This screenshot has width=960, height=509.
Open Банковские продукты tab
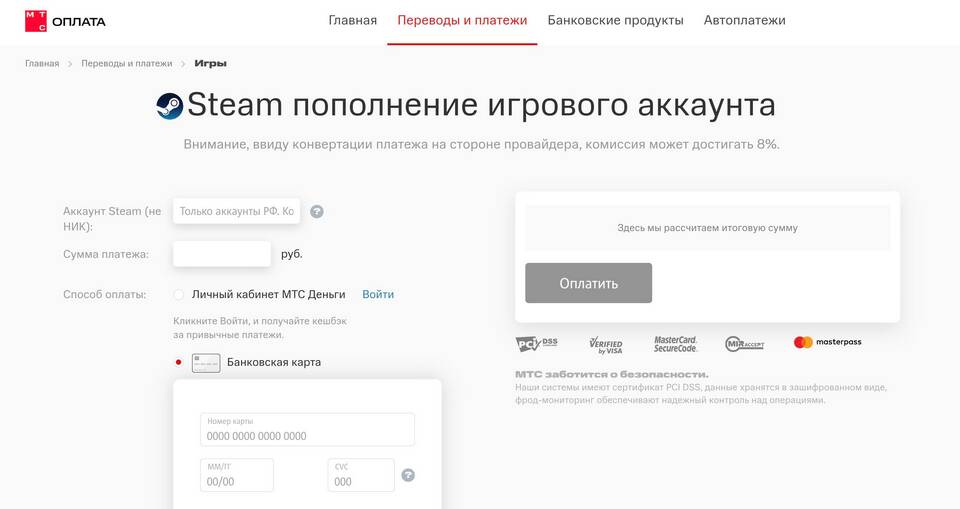coord(615,21)
